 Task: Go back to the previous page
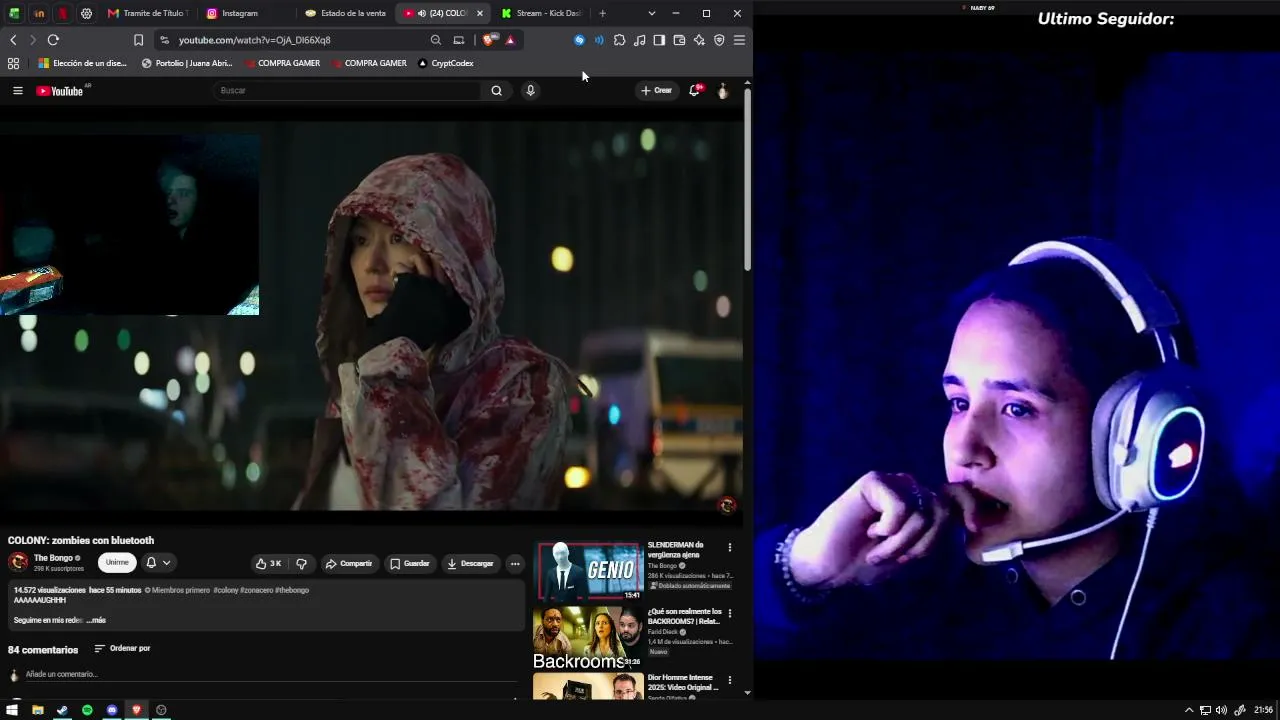coord(13,40)
